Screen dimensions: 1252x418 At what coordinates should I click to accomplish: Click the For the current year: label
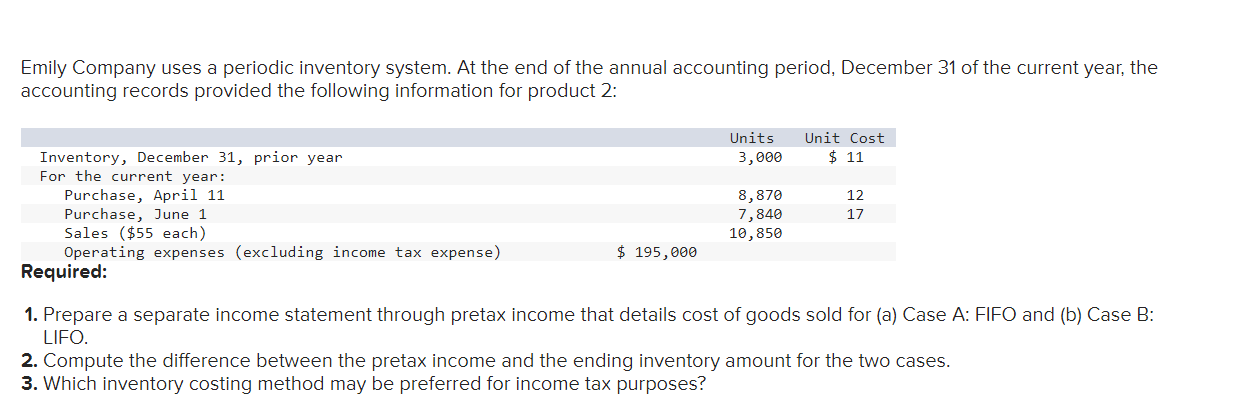(x=133, y=176)
